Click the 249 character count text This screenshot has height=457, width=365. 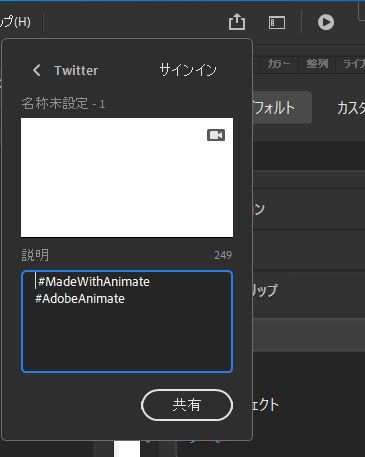click(223, 255)
